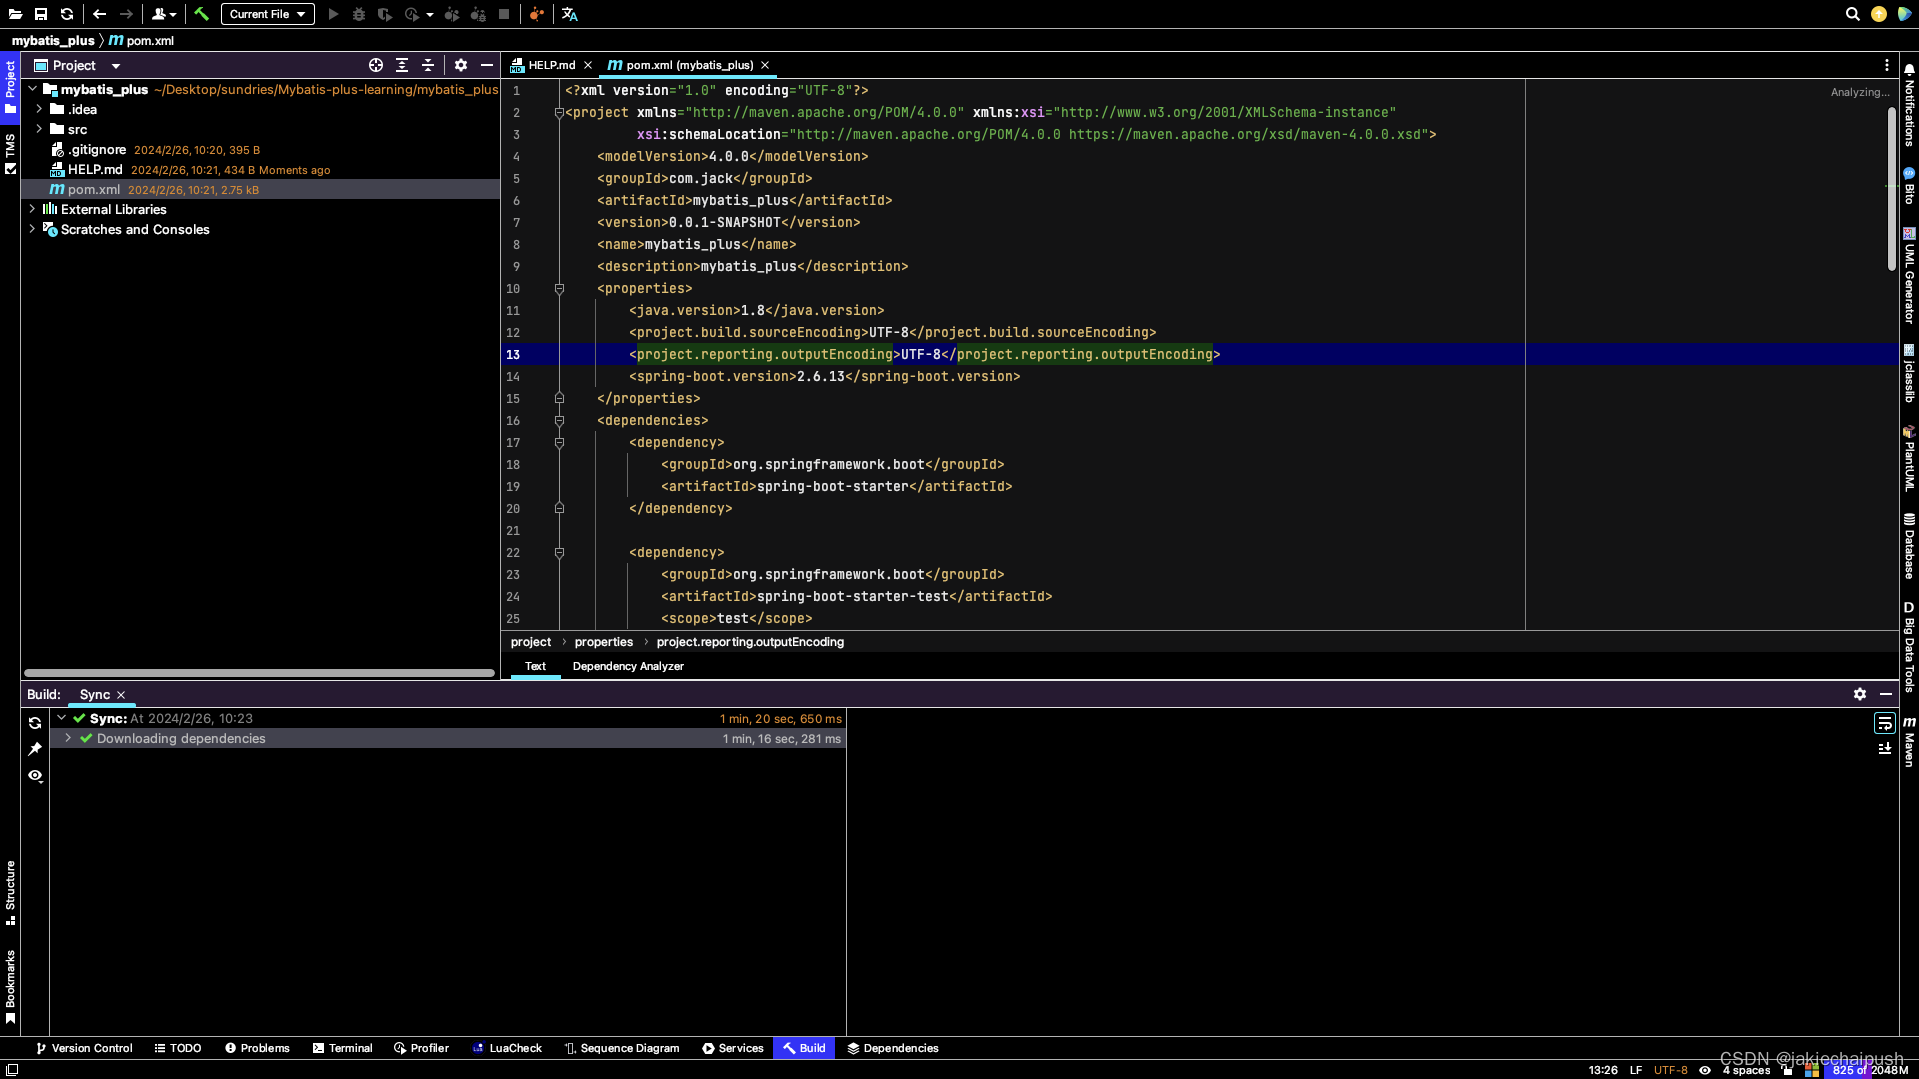
Task: Collapse the mybatis_plus root node
Action: click(32, 89)
